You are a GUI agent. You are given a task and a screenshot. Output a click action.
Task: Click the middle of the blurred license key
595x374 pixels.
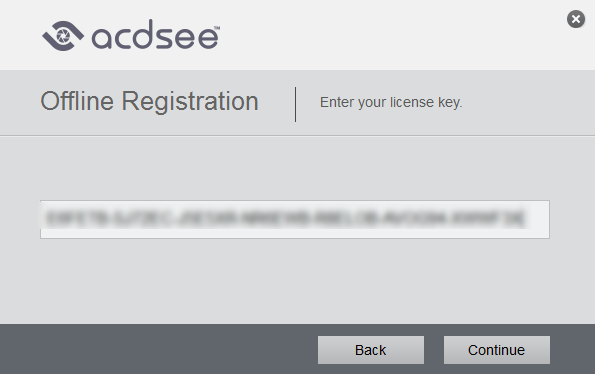point(285,219)
